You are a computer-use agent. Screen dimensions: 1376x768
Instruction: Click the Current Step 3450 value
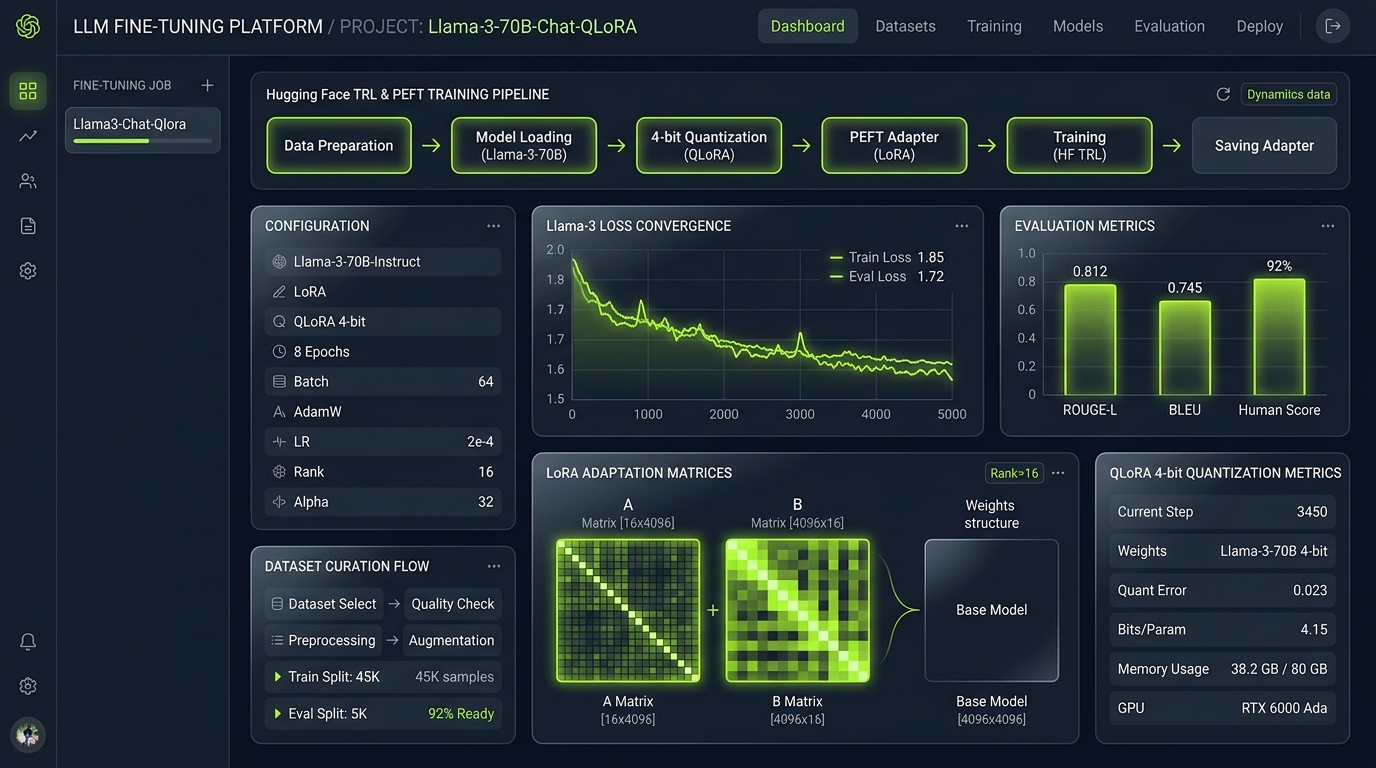pos(1312,512)
